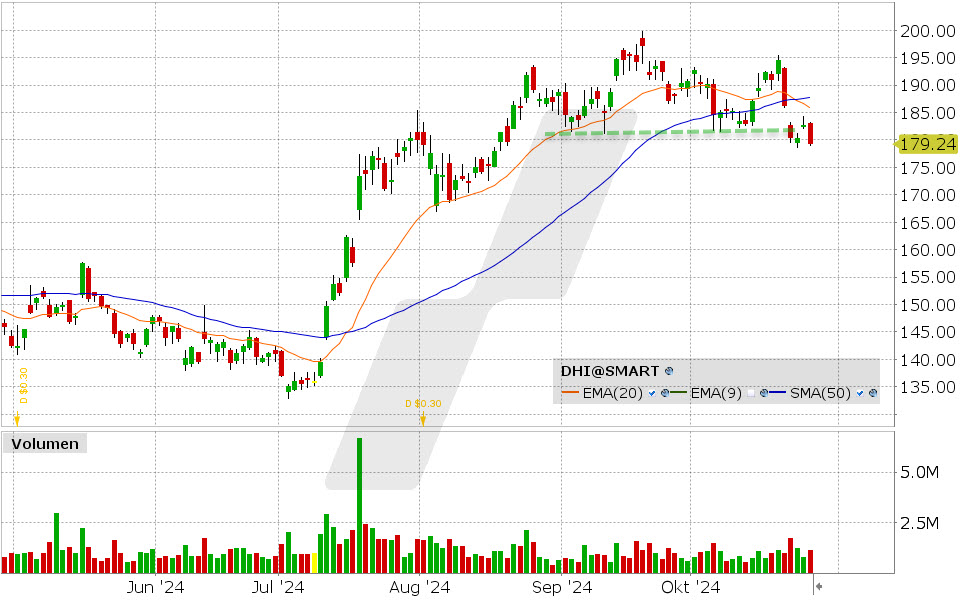The image size is (960, 600).
Task: Click the 5.0M volume axis label
Action: [919, 472]
